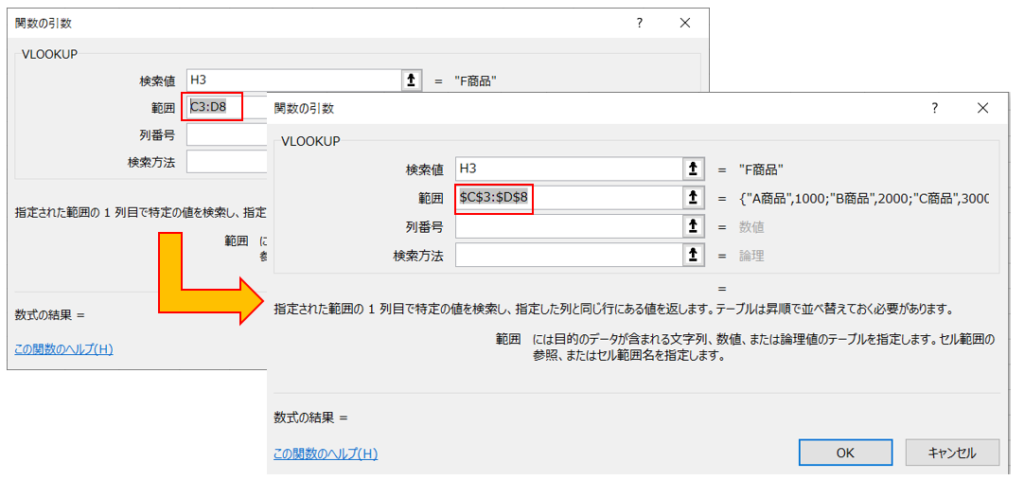Click the empty 列番号 field in front dialog

pyautogui.click(x=565, y=227)
